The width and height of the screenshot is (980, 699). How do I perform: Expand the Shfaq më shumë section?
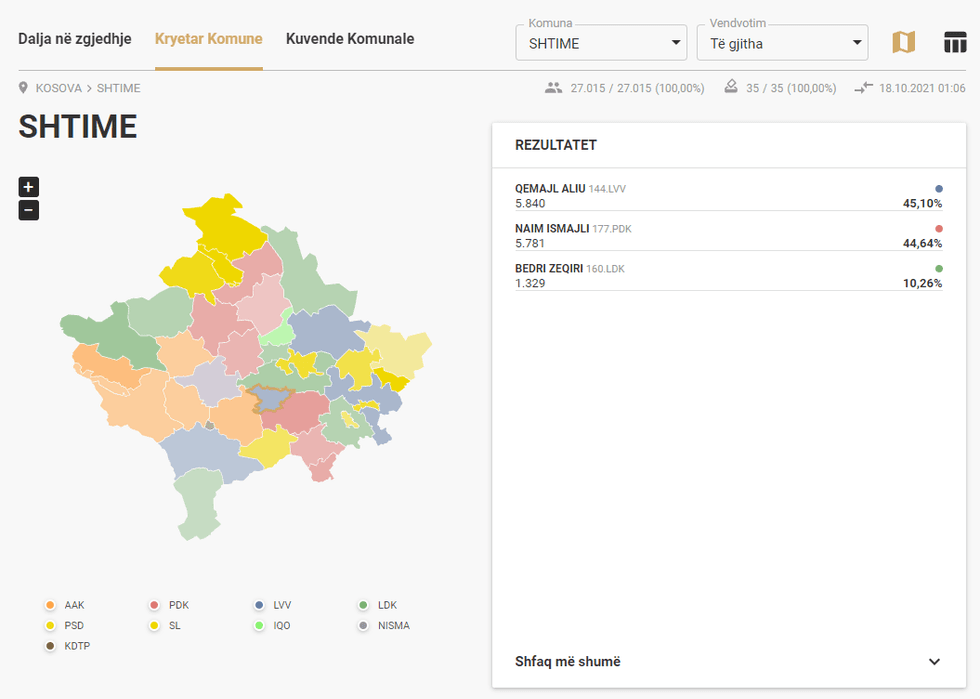point(728,661)
